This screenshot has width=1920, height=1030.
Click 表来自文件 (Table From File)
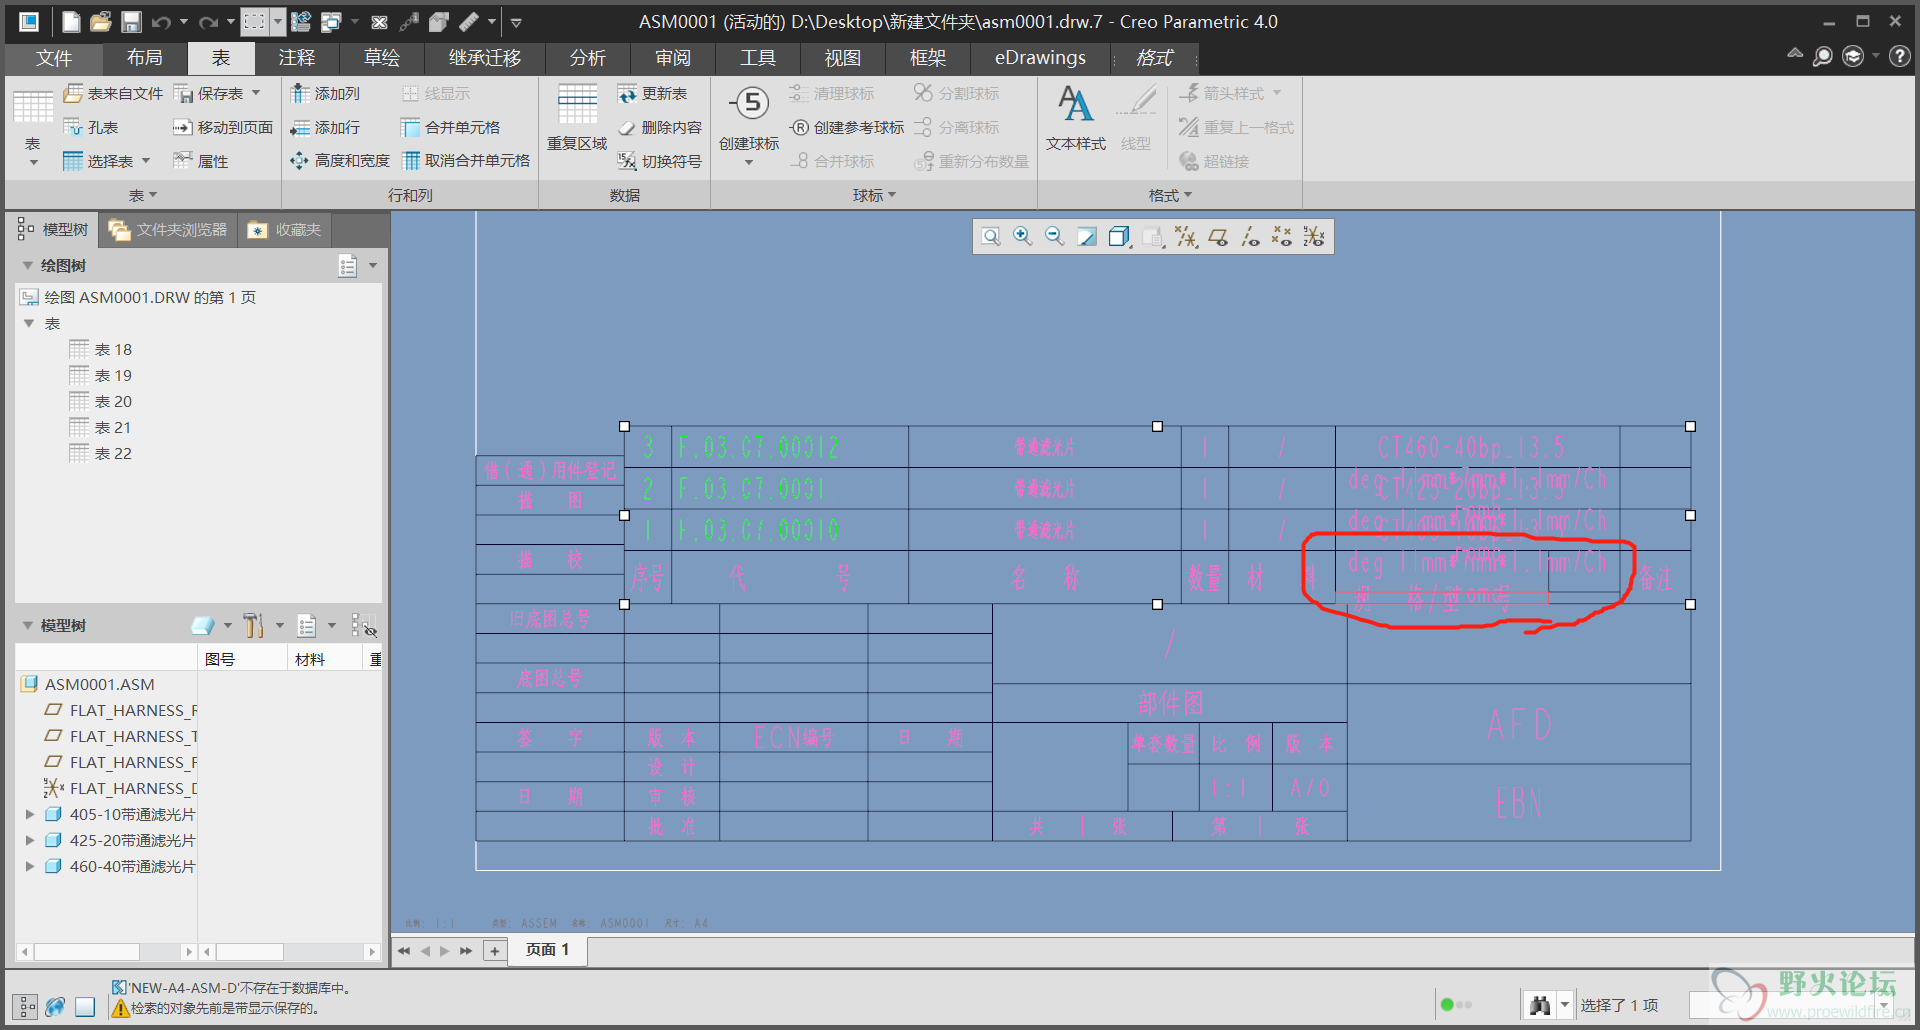[113, 93]
